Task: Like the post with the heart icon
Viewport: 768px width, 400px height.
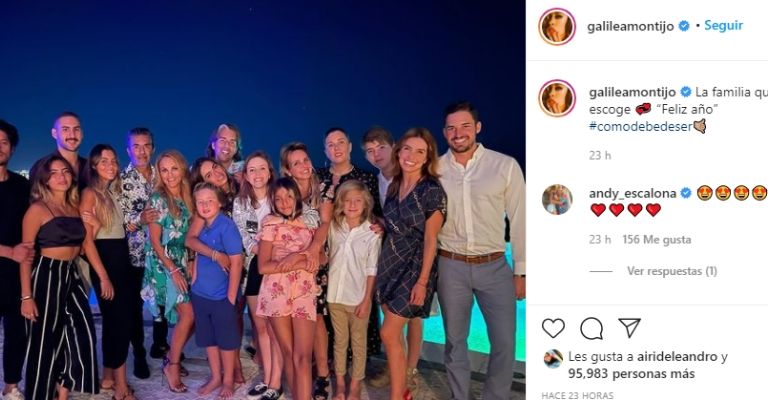Action: coord(553,329)
